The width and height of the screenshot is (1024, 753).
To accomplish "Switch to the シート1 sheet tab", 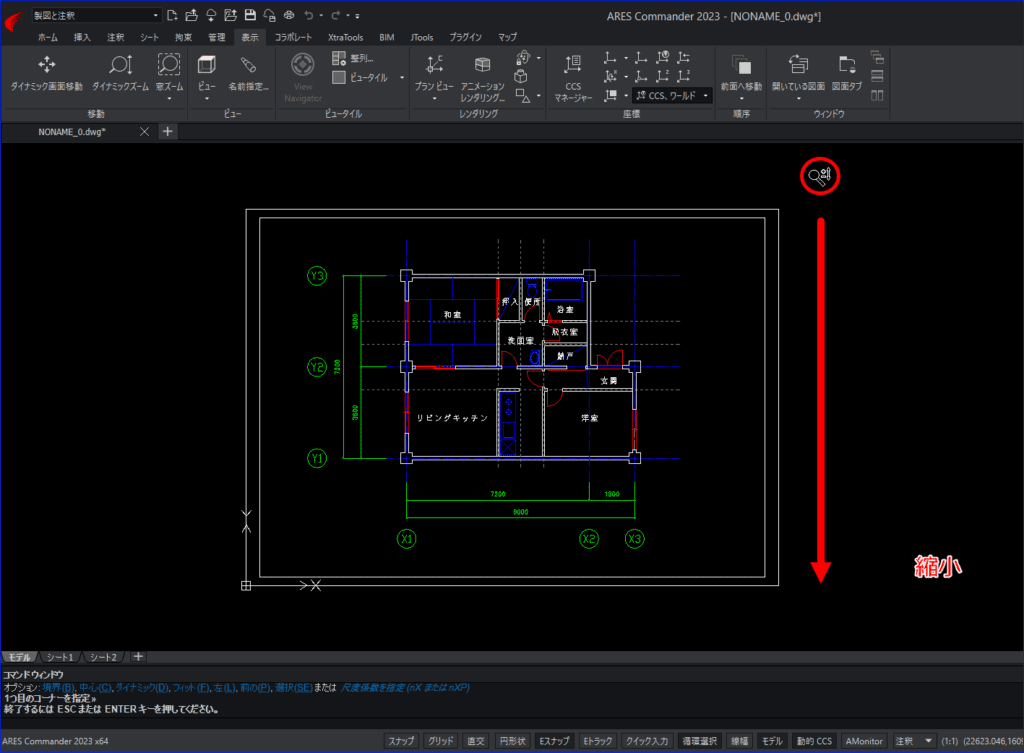I will [60, 657].
